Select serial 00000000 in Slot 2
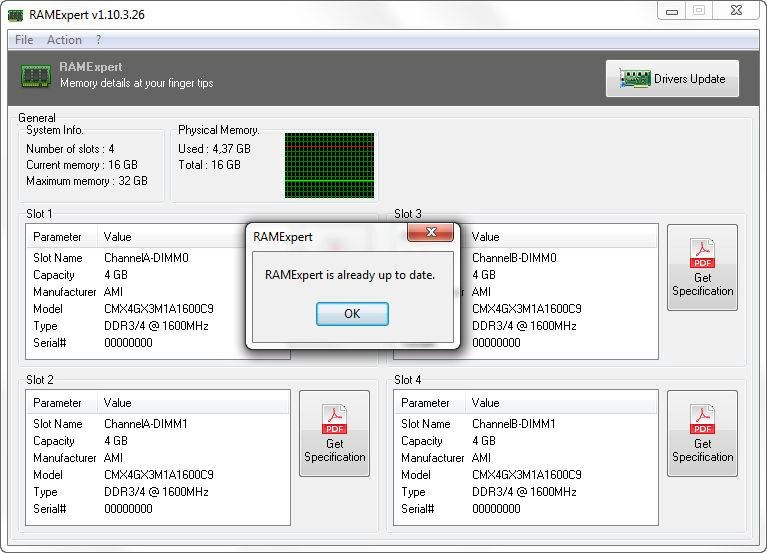 click(x=128, y=509)
